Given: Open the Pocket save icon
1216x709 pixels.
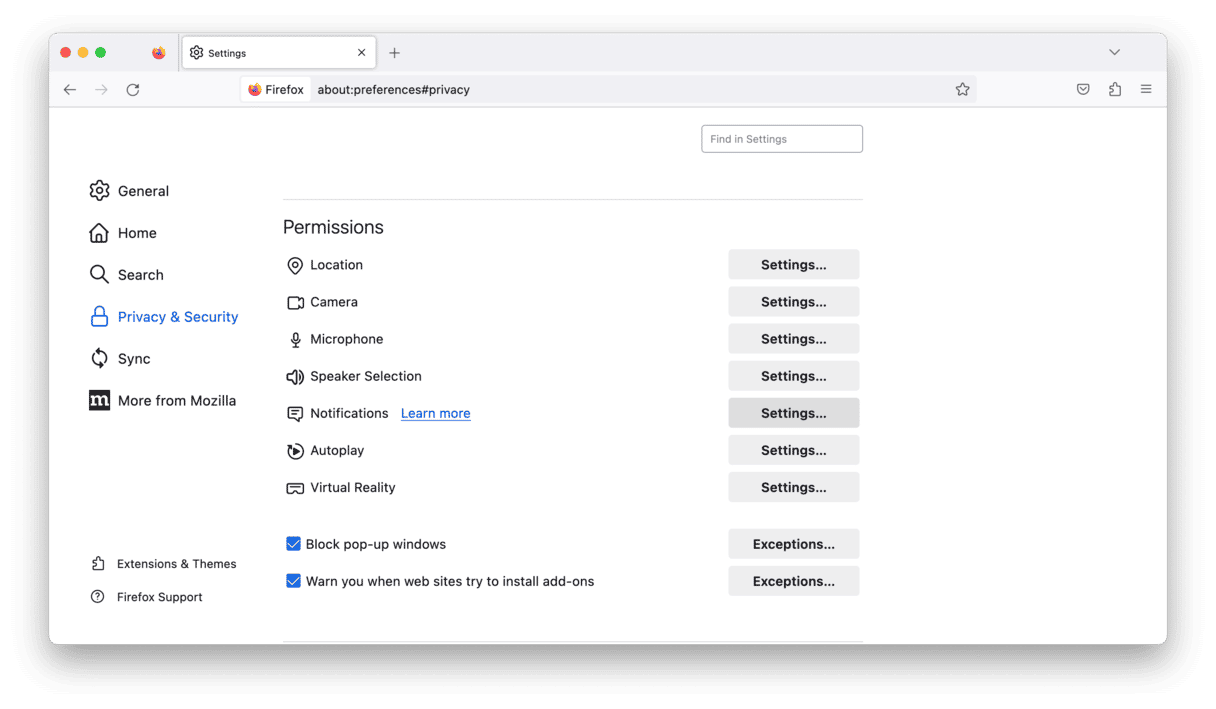Looking at the screenshot, I should point(1083,90).
